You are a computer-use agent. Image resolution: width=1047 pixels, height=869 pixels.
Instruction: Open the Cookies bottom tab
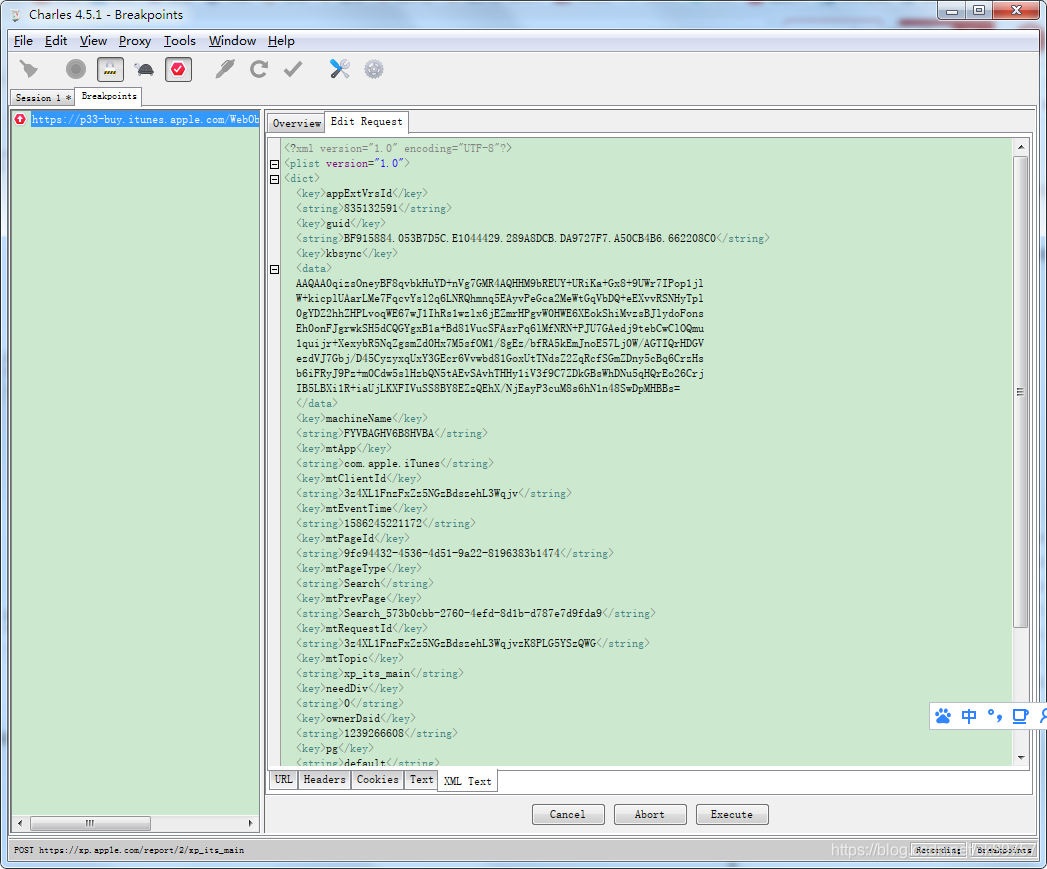pos(377,779)
